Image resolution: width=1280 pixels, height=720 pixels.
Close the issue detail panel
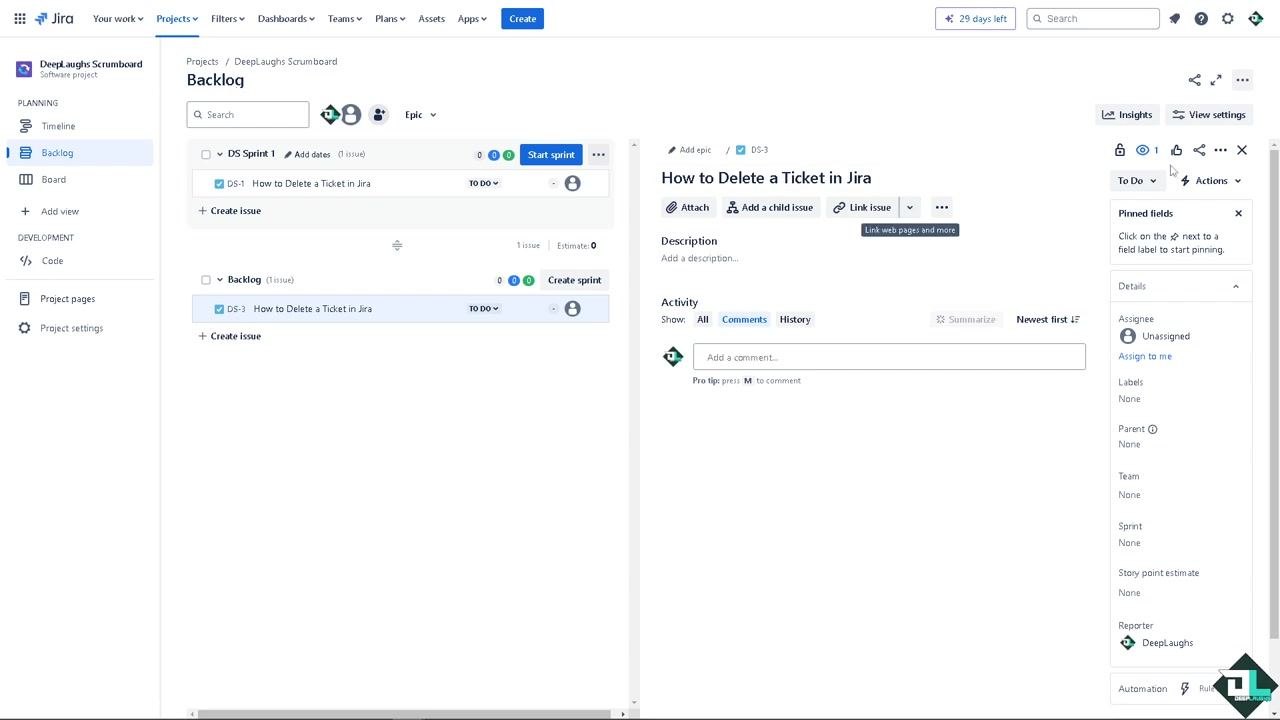(1242, 150)
